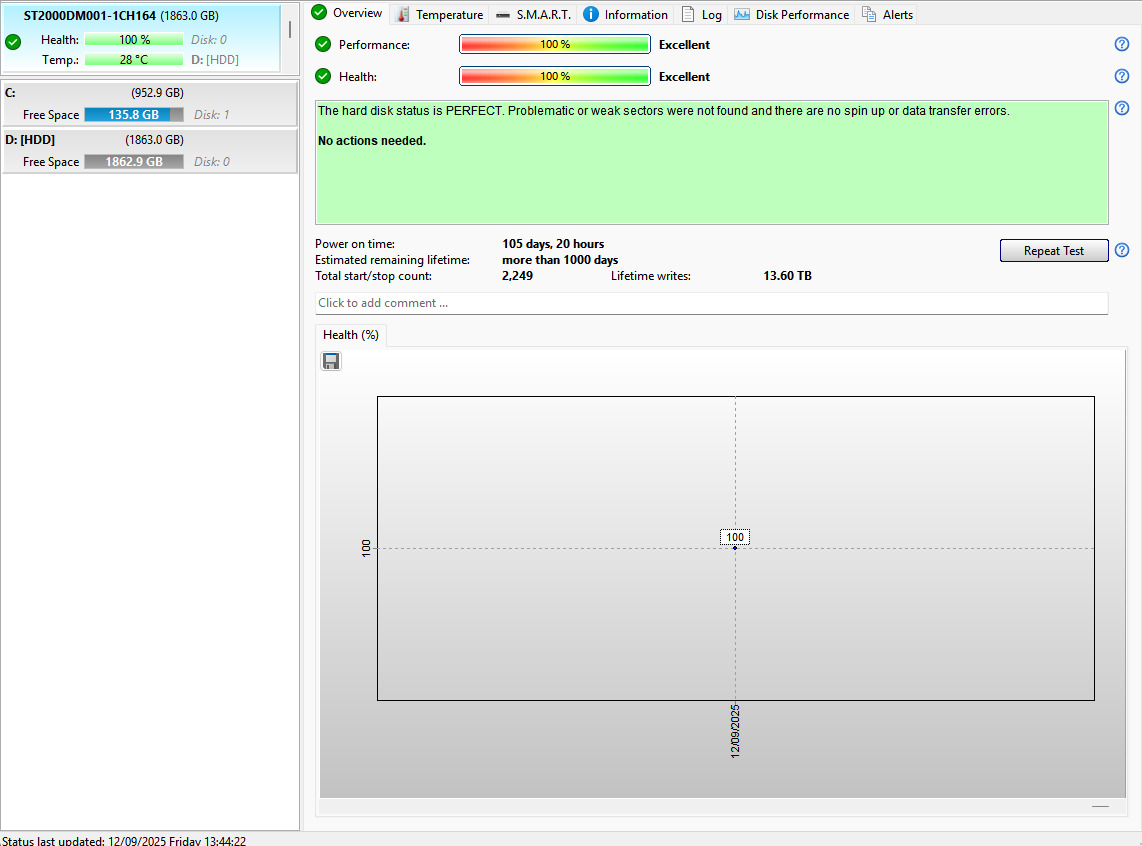Click the save graph floppy disk icon
The width and height of the screenshot is (1142, 846).
331,361
